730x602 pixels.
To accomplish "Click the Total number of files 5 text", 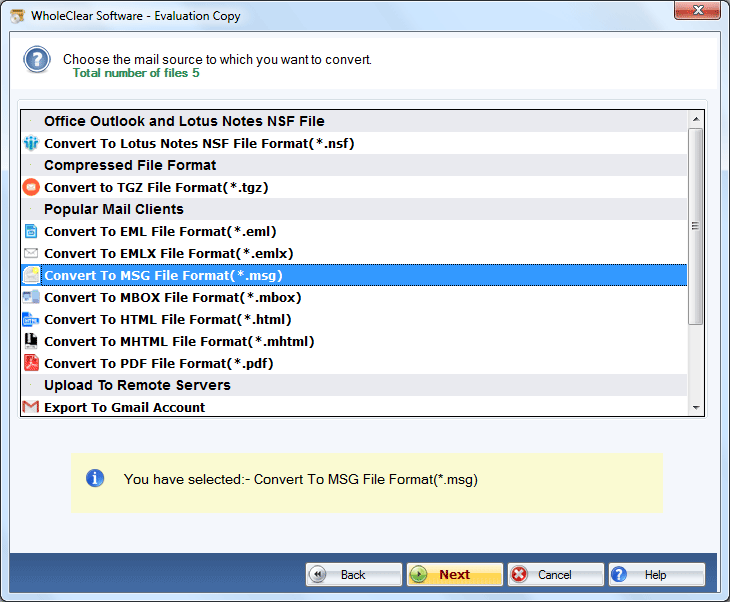I will [136, 73].
